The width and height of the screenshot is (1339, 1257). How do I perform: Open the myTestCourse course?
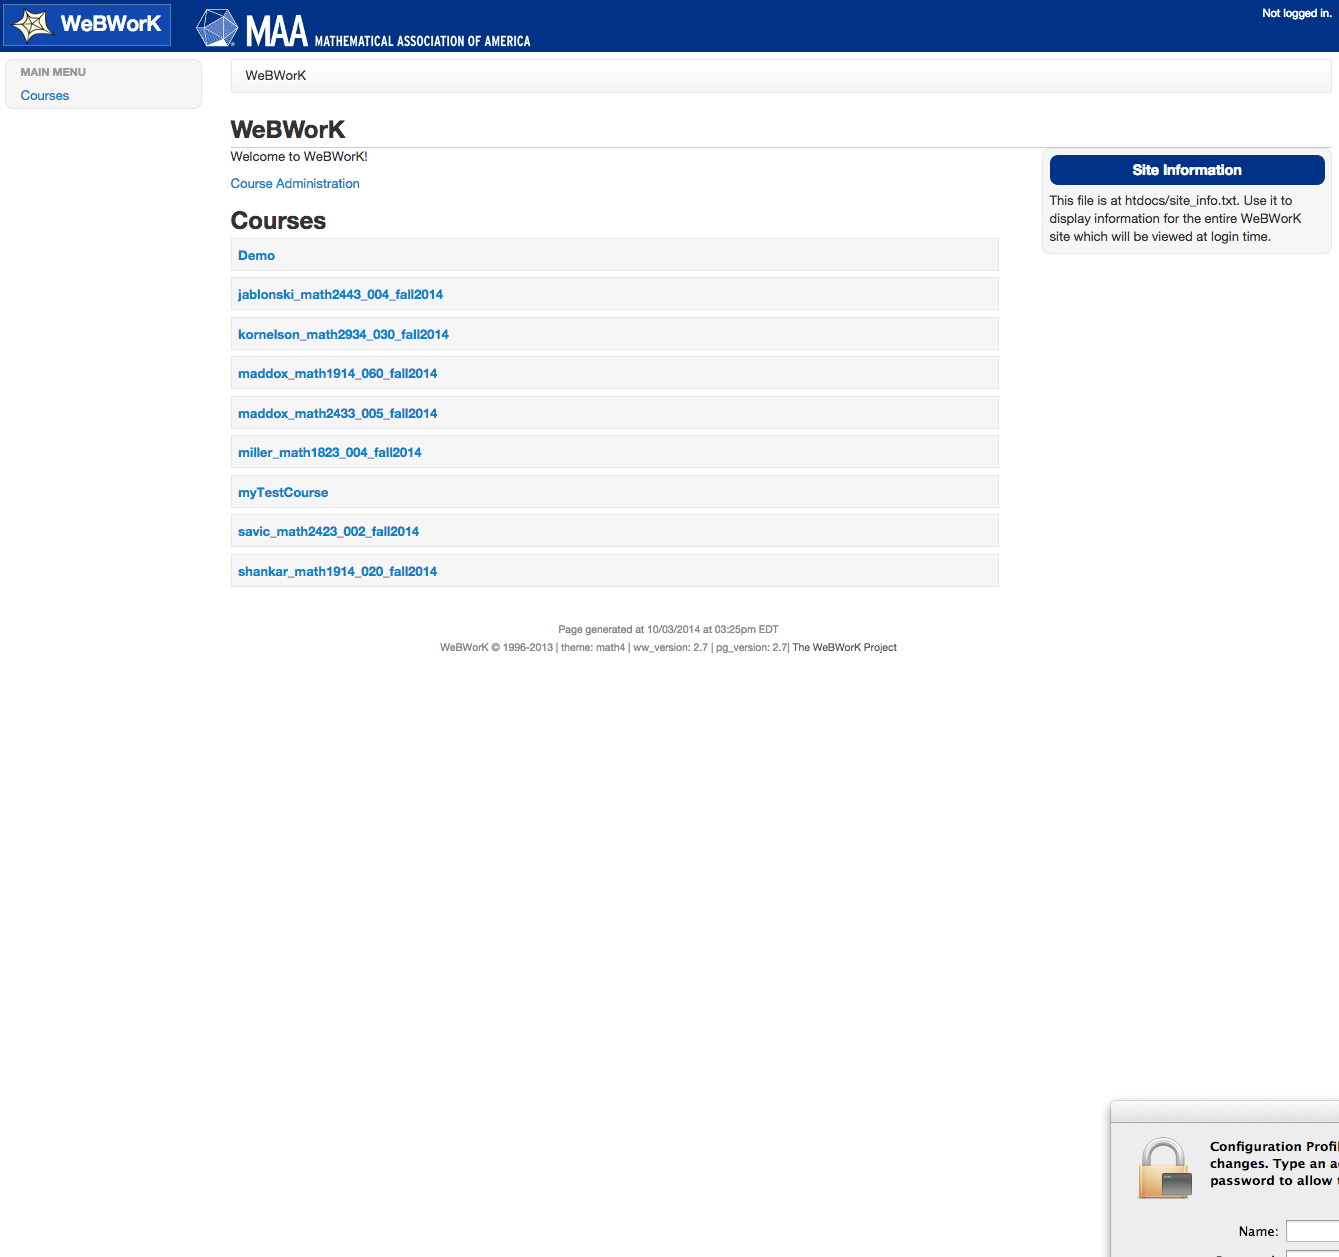283,493
